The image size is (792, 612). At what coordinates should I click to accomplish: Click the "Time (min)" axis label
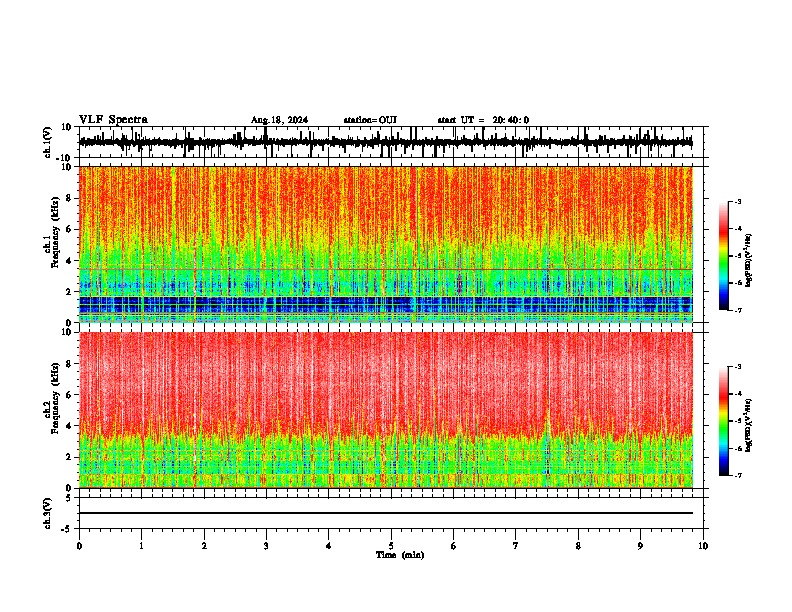point(400,555)
